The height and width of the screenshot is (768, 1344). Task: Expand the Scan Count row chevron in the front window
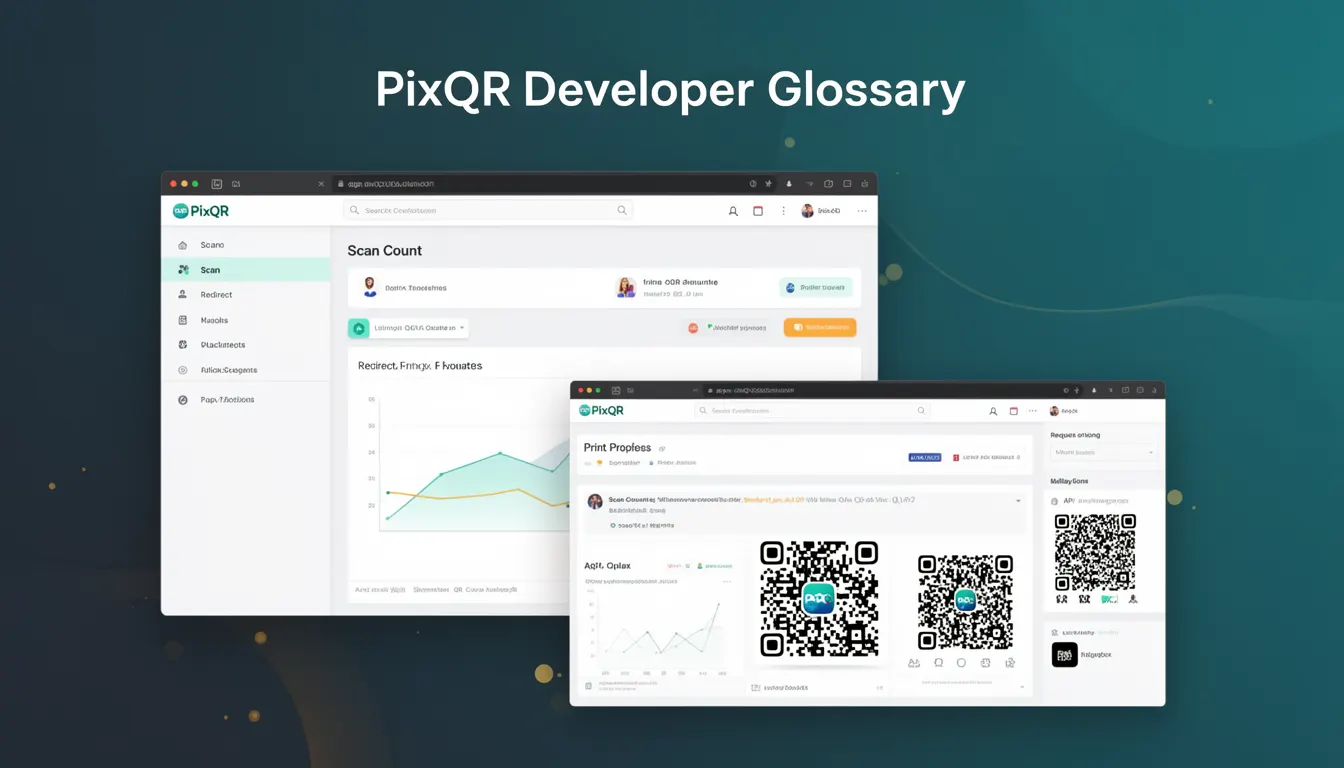[1018, 500]
